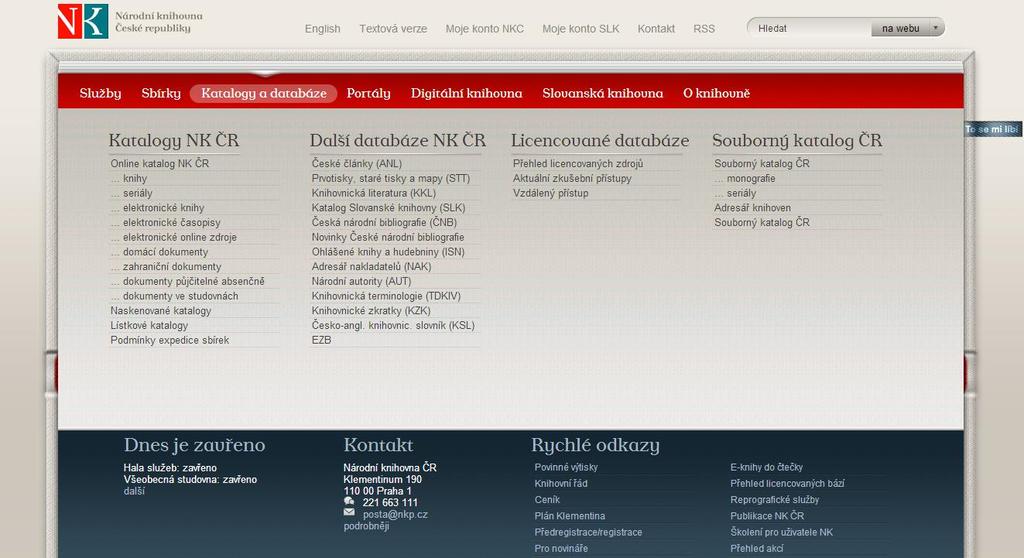Image resolution: width=1024 pixels, height=558 pixels.
Task: Open České články (ANL) database
Action: coord(357,163)
